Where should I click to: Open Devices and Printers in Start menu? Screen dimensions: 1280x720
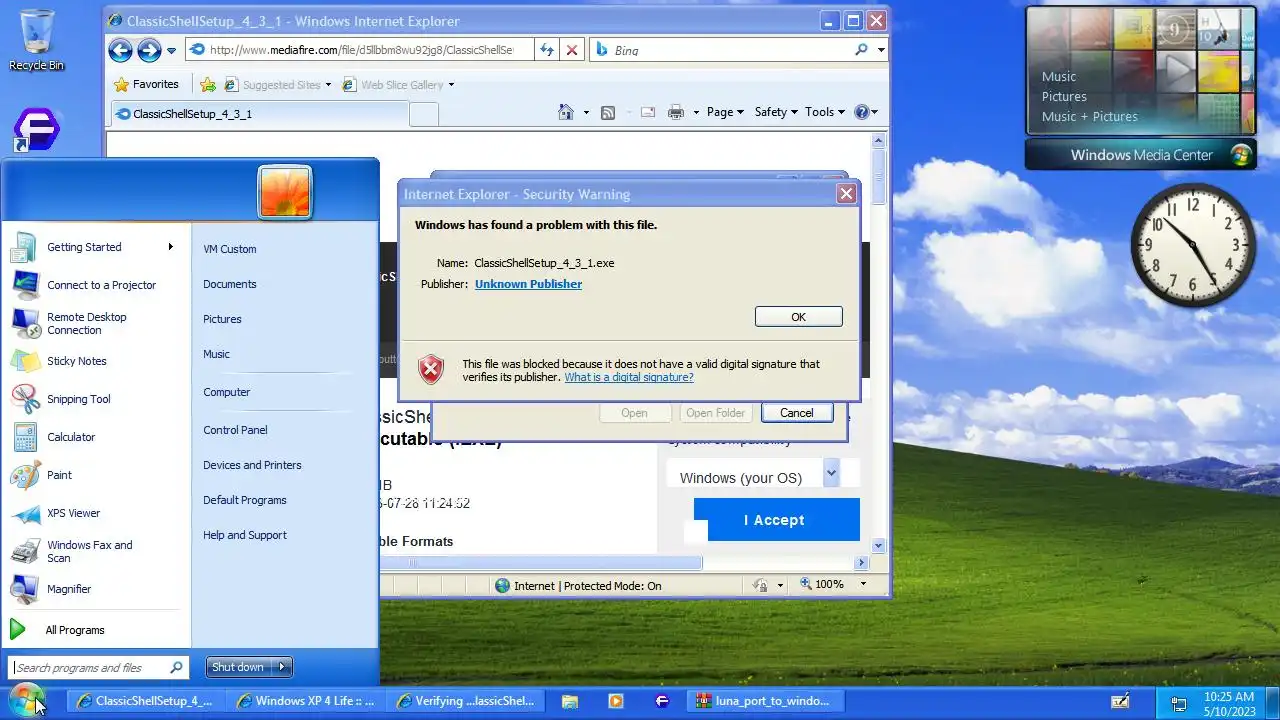pos(252,465)
